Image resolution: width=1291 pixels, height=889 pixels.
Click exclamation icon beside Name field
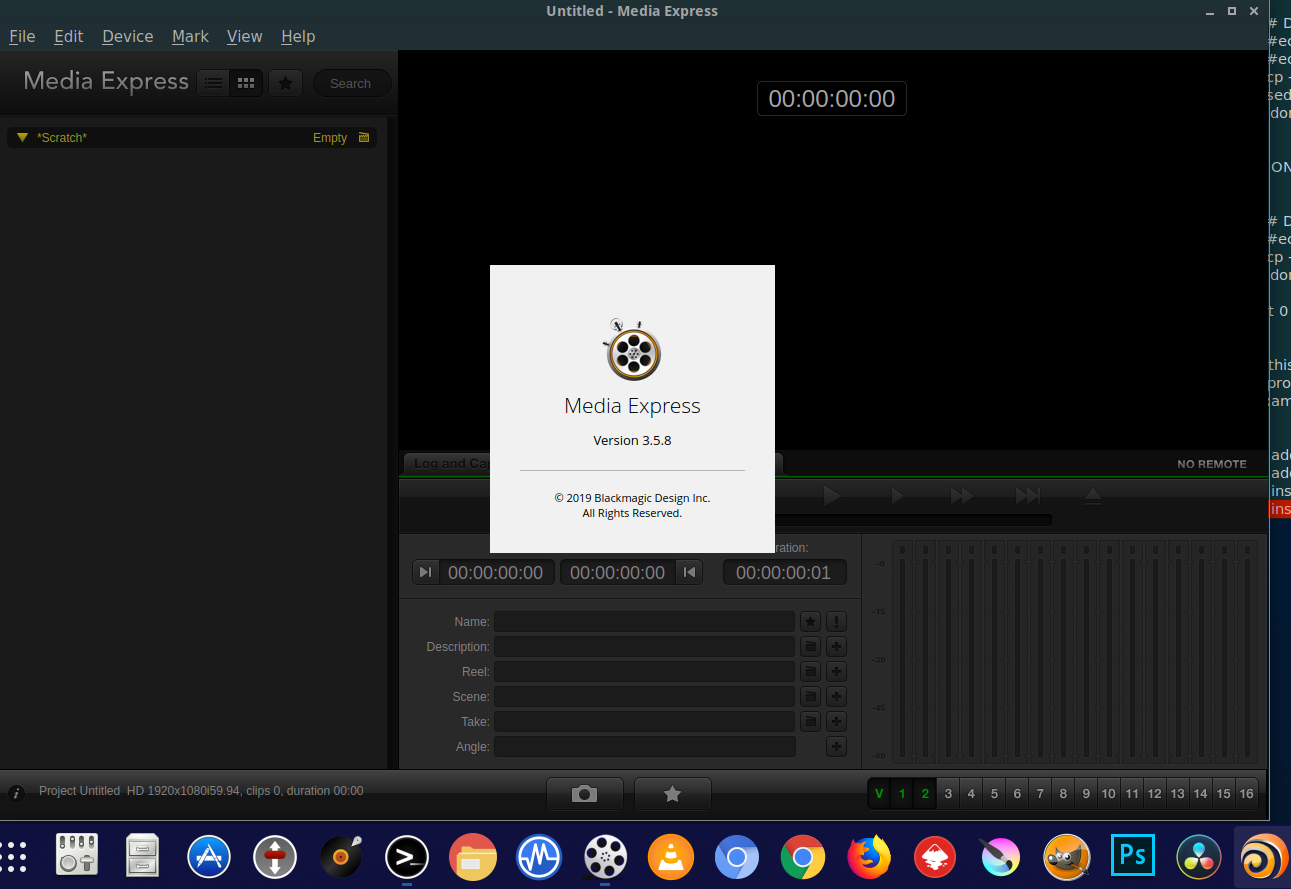click(x=837, y=622)
